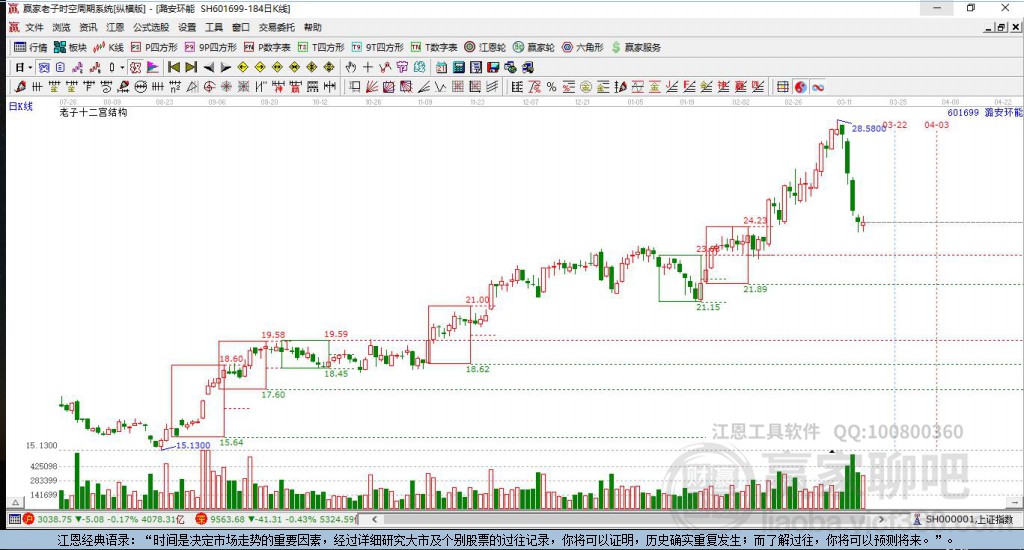The image size is (1024, 550).
Task: Open the 9T四方形 tool
Action: pyautogui.click(x=377, y=47)
